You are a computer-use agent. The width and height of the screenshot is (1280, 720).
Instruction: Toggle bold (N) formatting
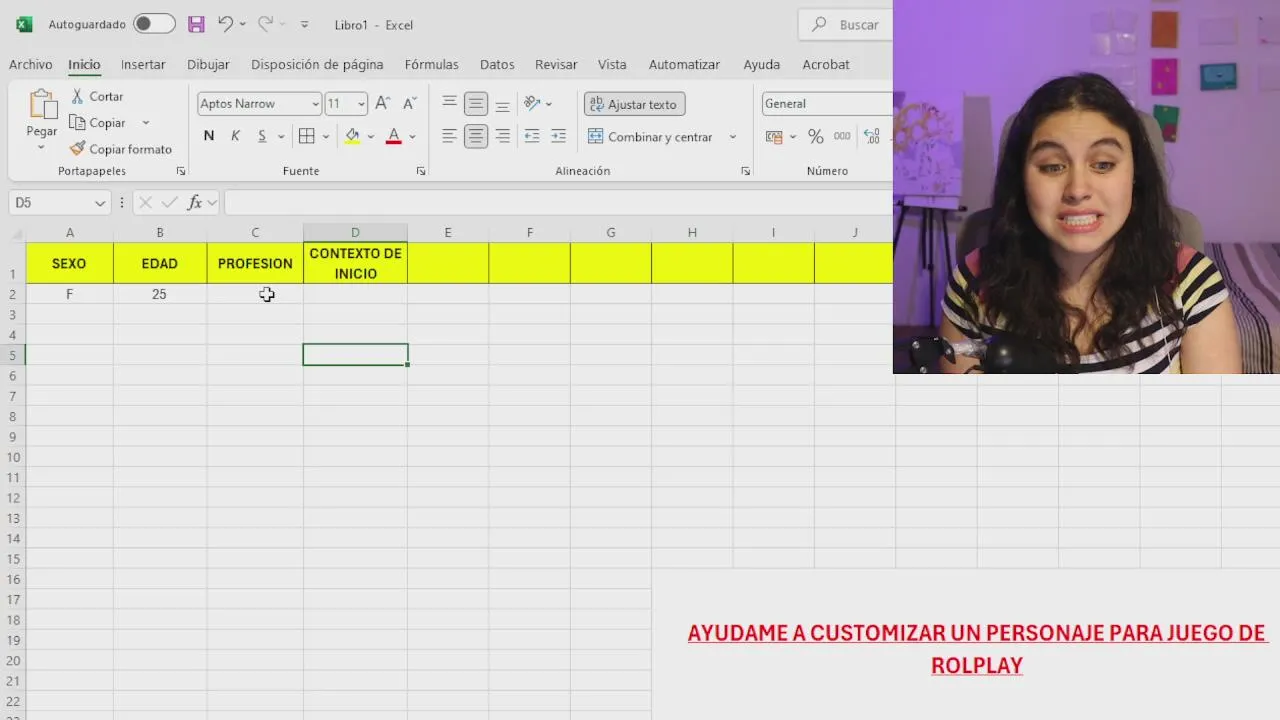pyautogui.click(x=209, y=136)
